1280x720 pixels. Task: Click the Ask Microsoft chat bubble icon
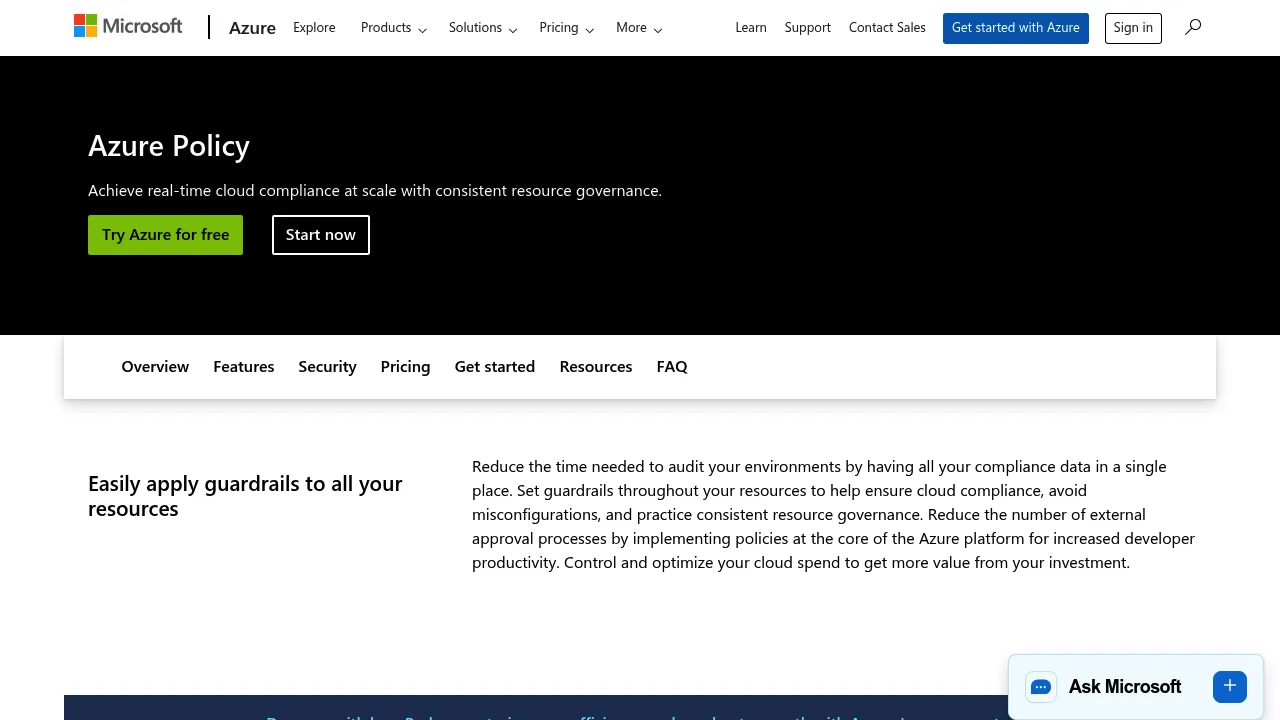1041,687
